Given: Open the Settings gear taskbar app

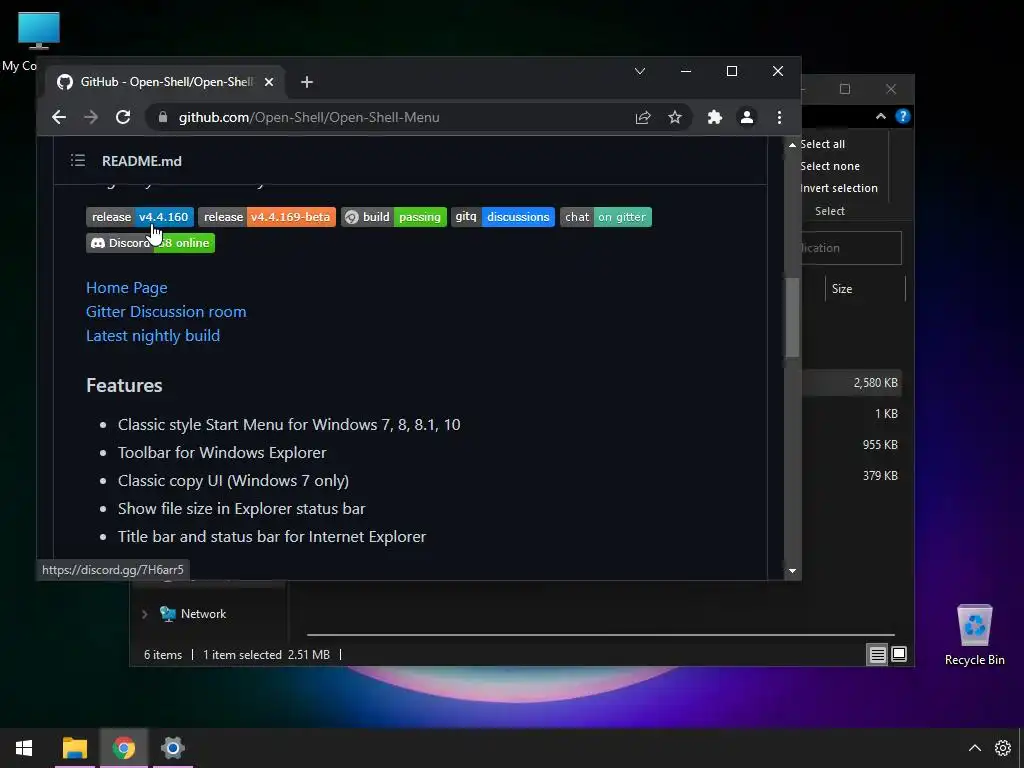Looking at the screenshot, I should point(172,748).
